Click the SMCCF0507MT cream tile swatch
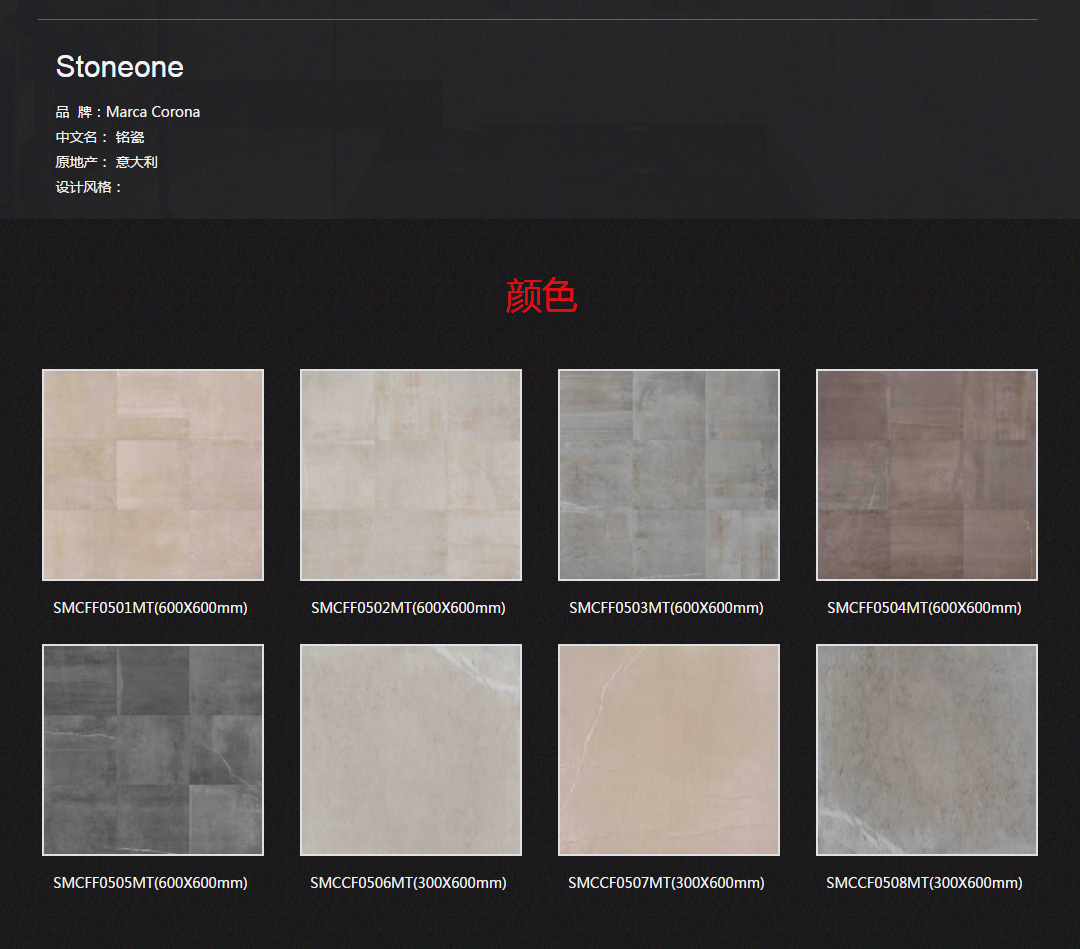The image size is (1080, 949). click(669, 750)
